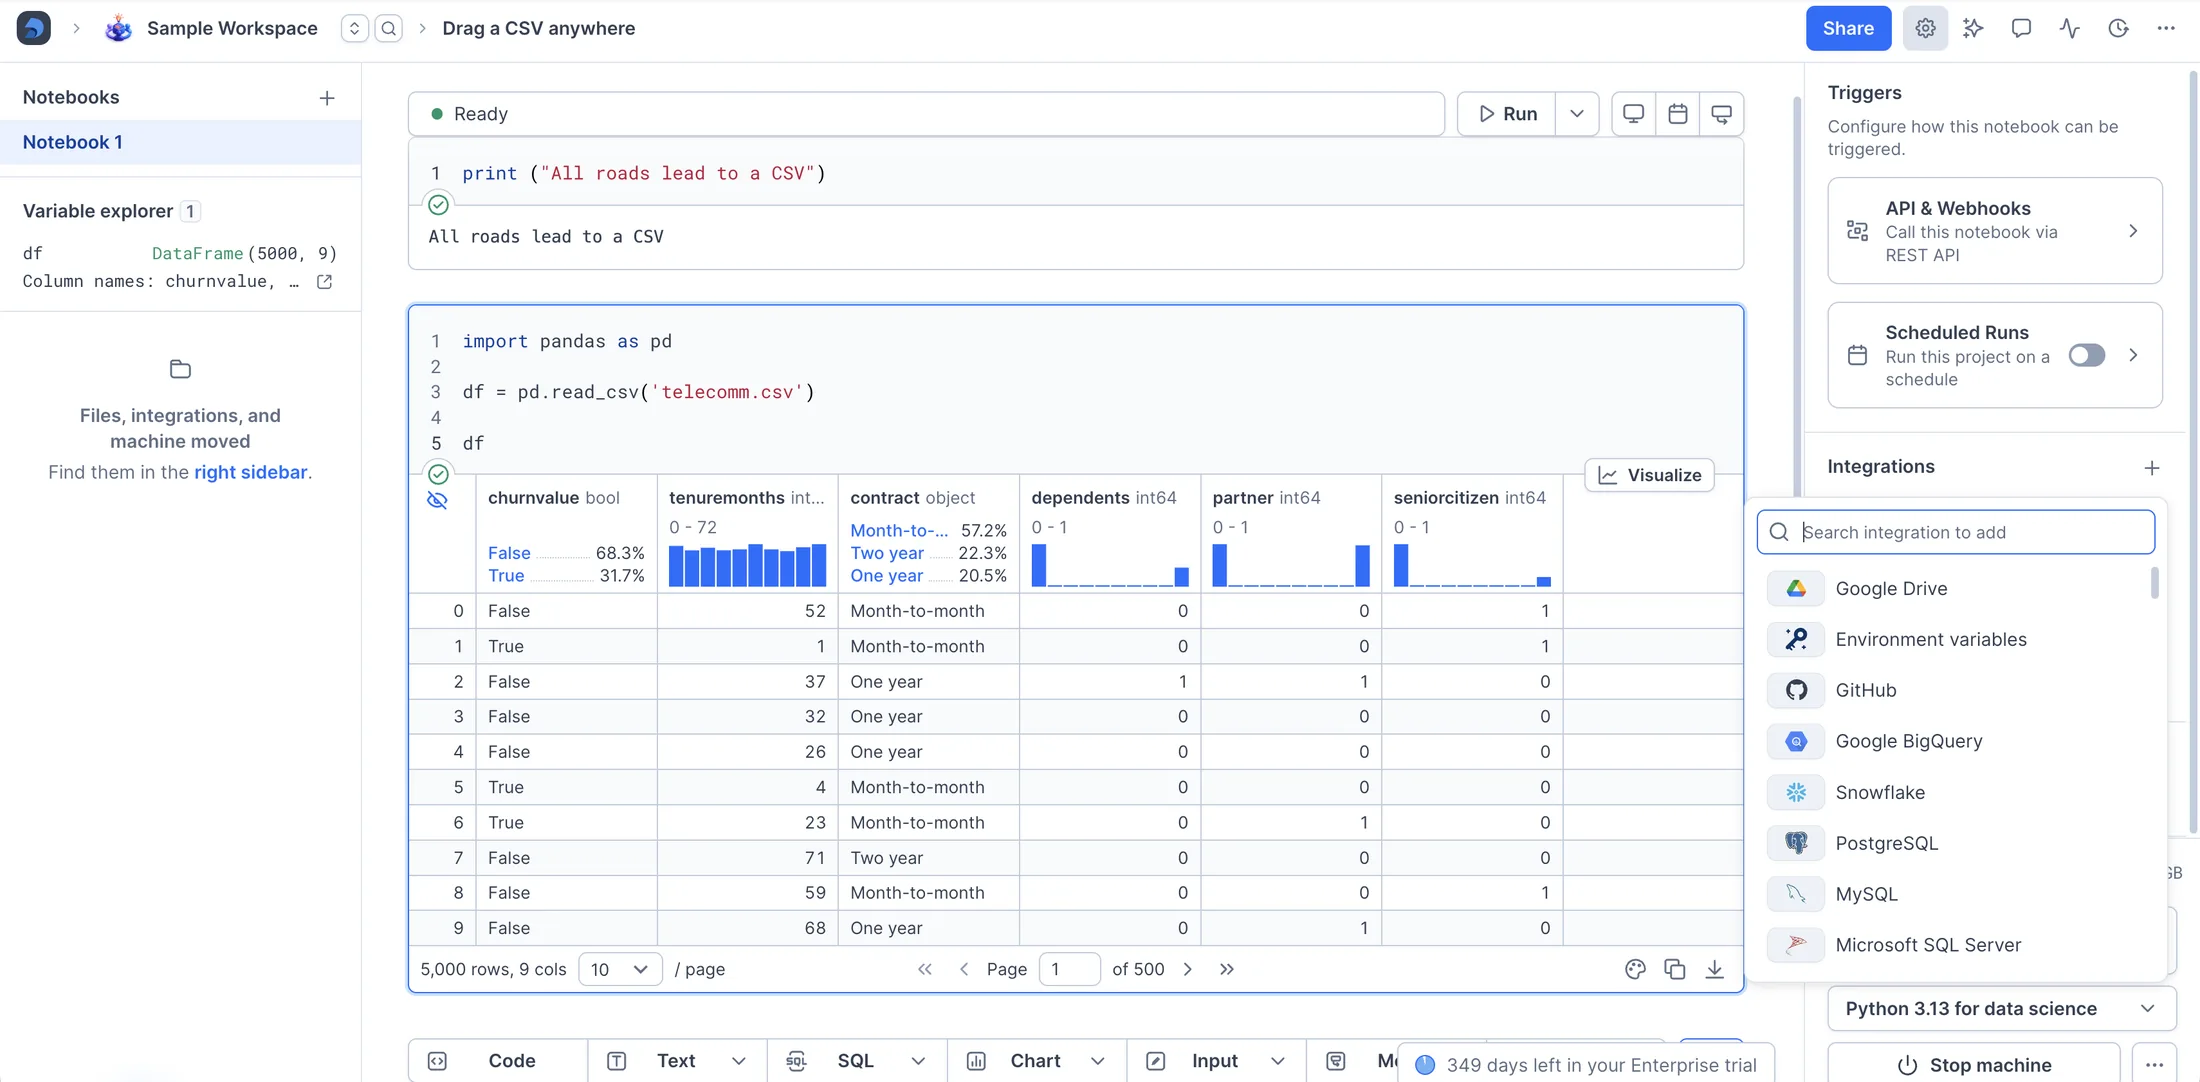This screenshot has height=1082, width=2200.
Task: Open the top-right three-dots menu
Action: coord(2166,28)
